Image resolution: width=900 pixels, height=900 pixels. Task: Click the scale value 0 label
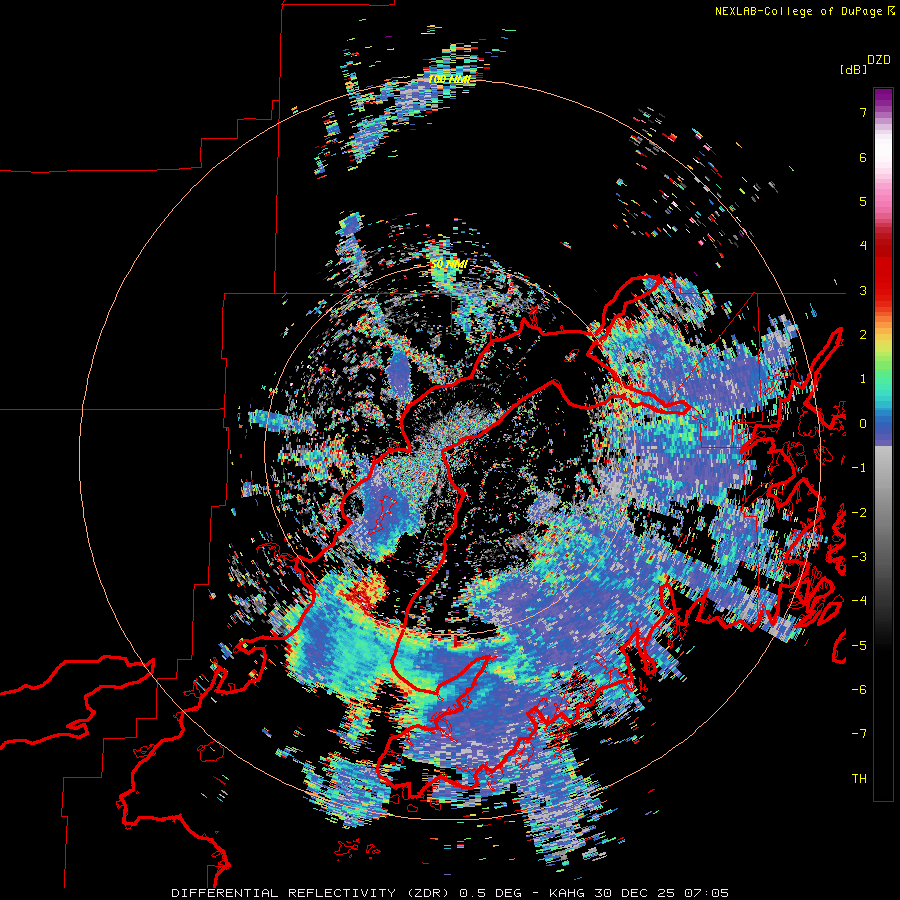863,424
